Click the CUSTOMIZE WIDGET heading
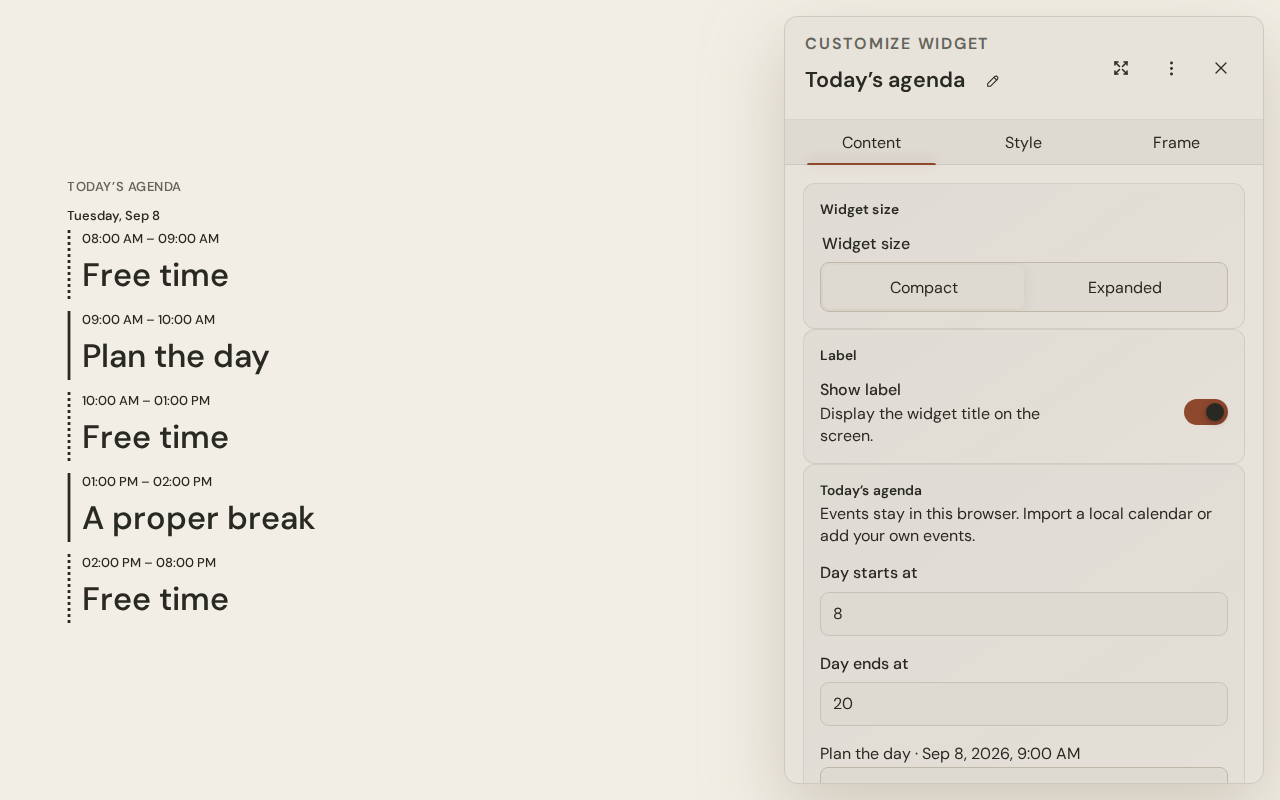Viewport: 1280px width, 800px height. coord(897,44)
